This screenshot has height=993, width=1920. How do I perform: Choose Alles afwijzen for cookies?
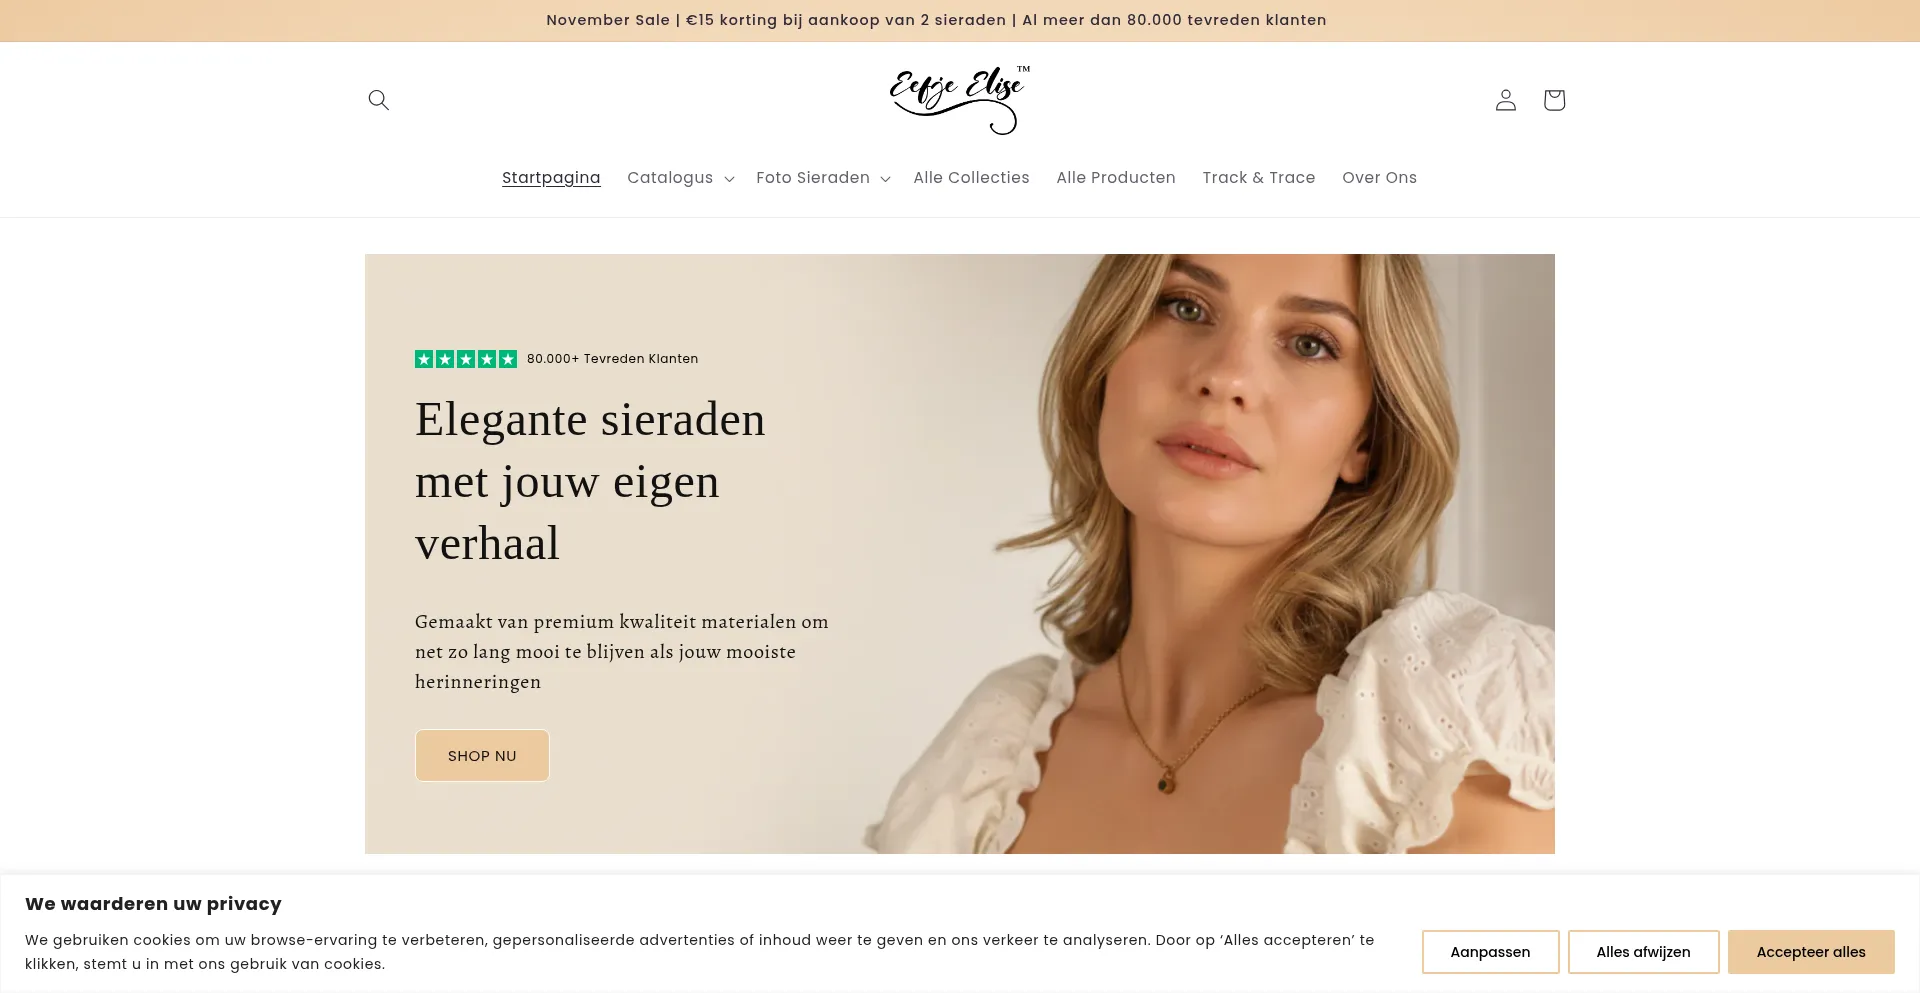point(1643,952)
